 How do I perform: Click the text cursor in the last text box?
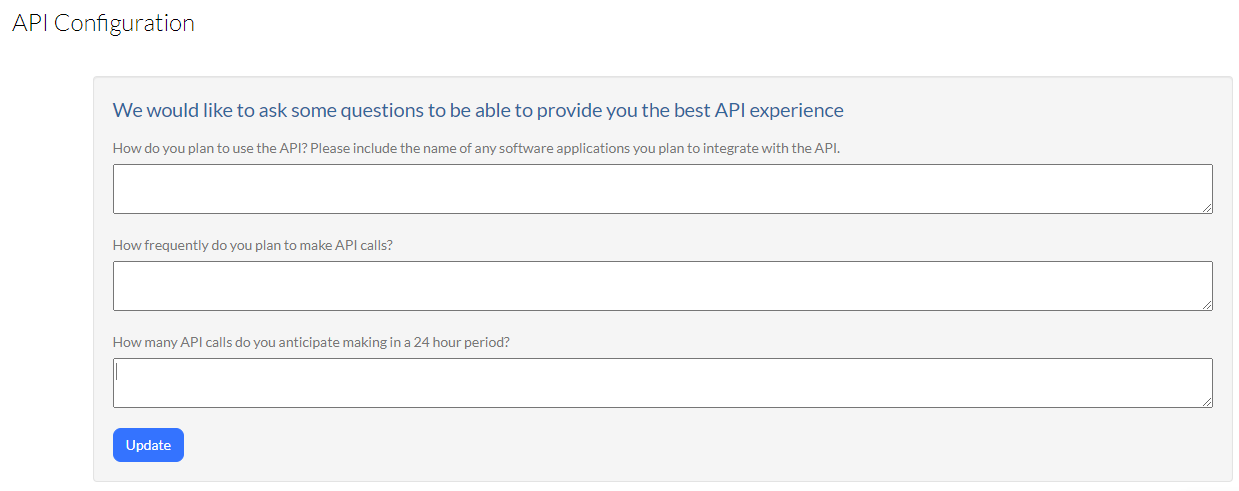pyautogui.click(x=117, y=372)
